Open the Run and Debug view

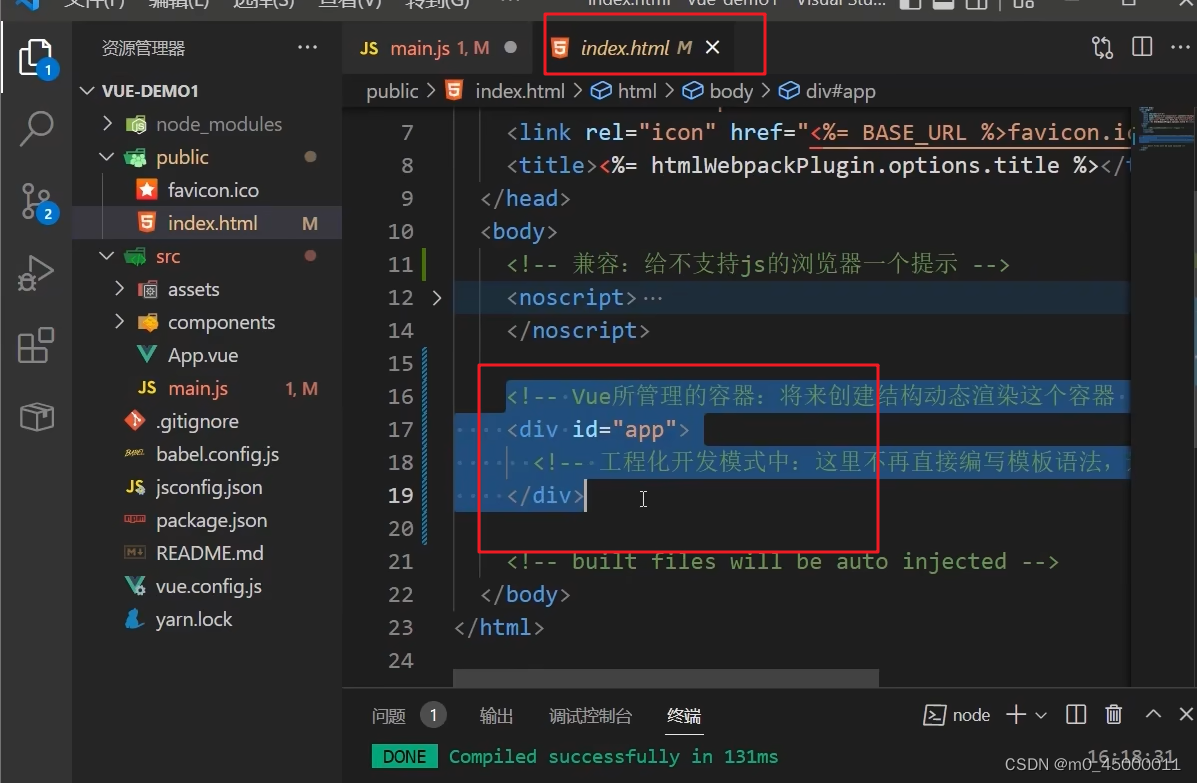[36, 270]
